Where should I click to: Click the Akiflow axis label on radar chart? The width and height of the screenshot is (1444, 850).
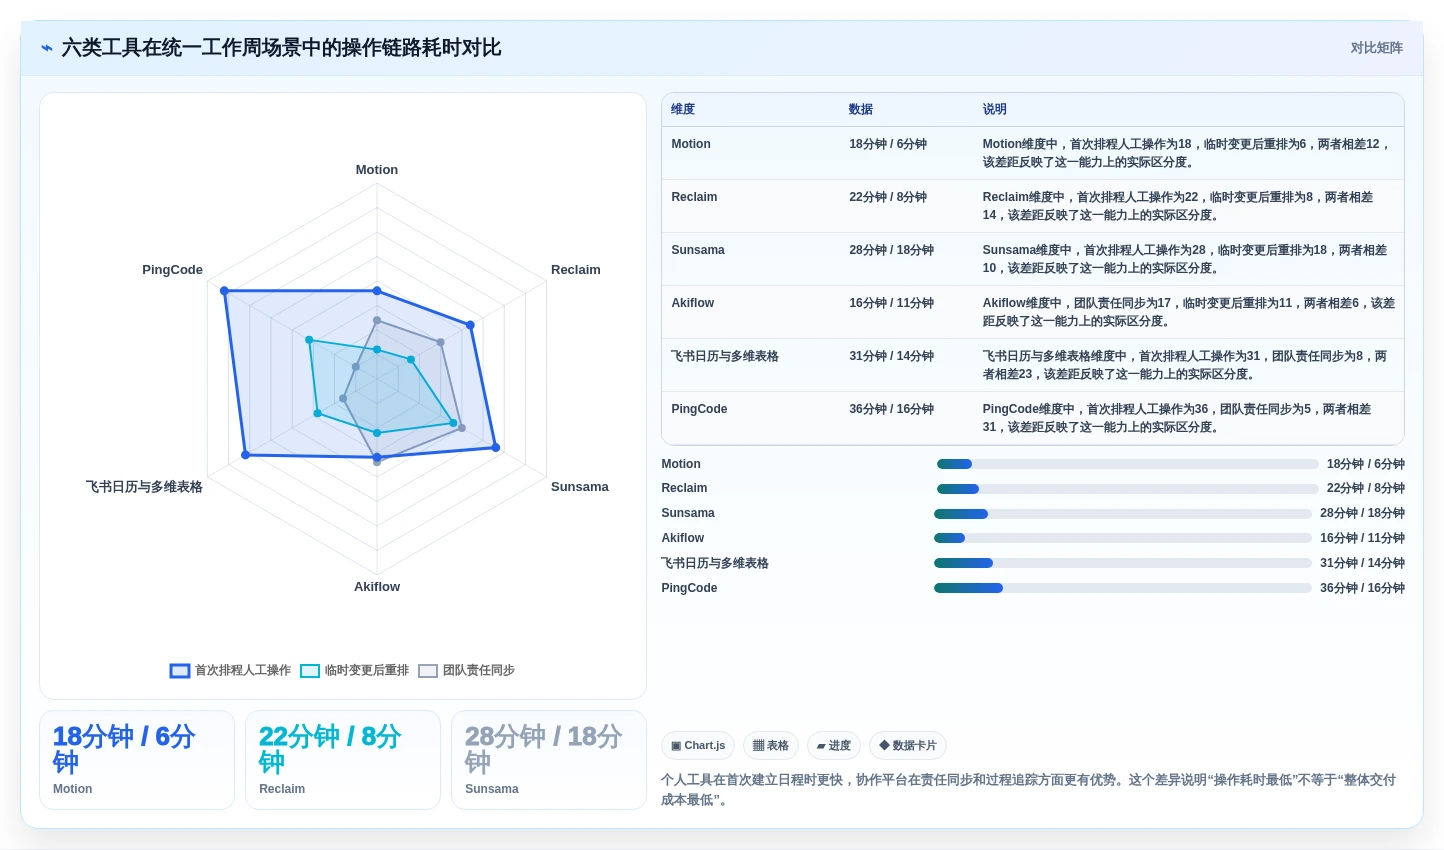pos(377,587)
